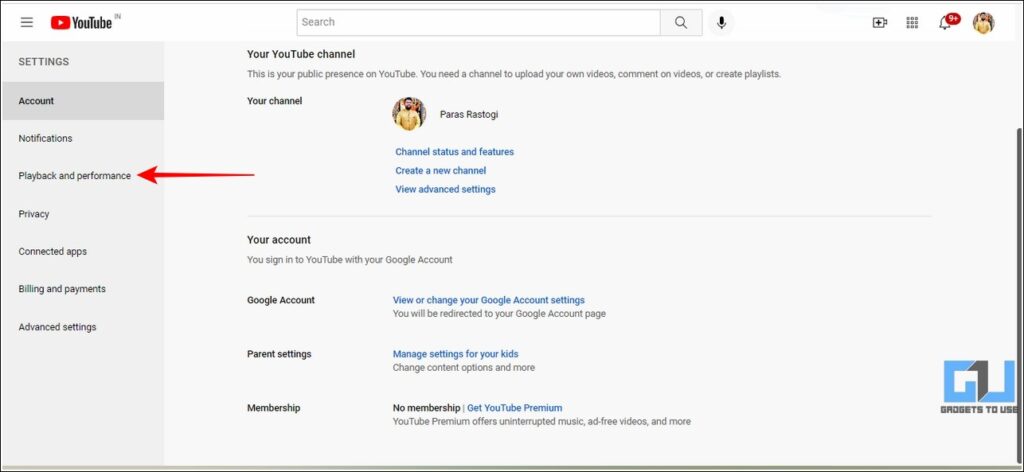Open Channel status and features link
Screen dimensions: 1024x472
455,151
